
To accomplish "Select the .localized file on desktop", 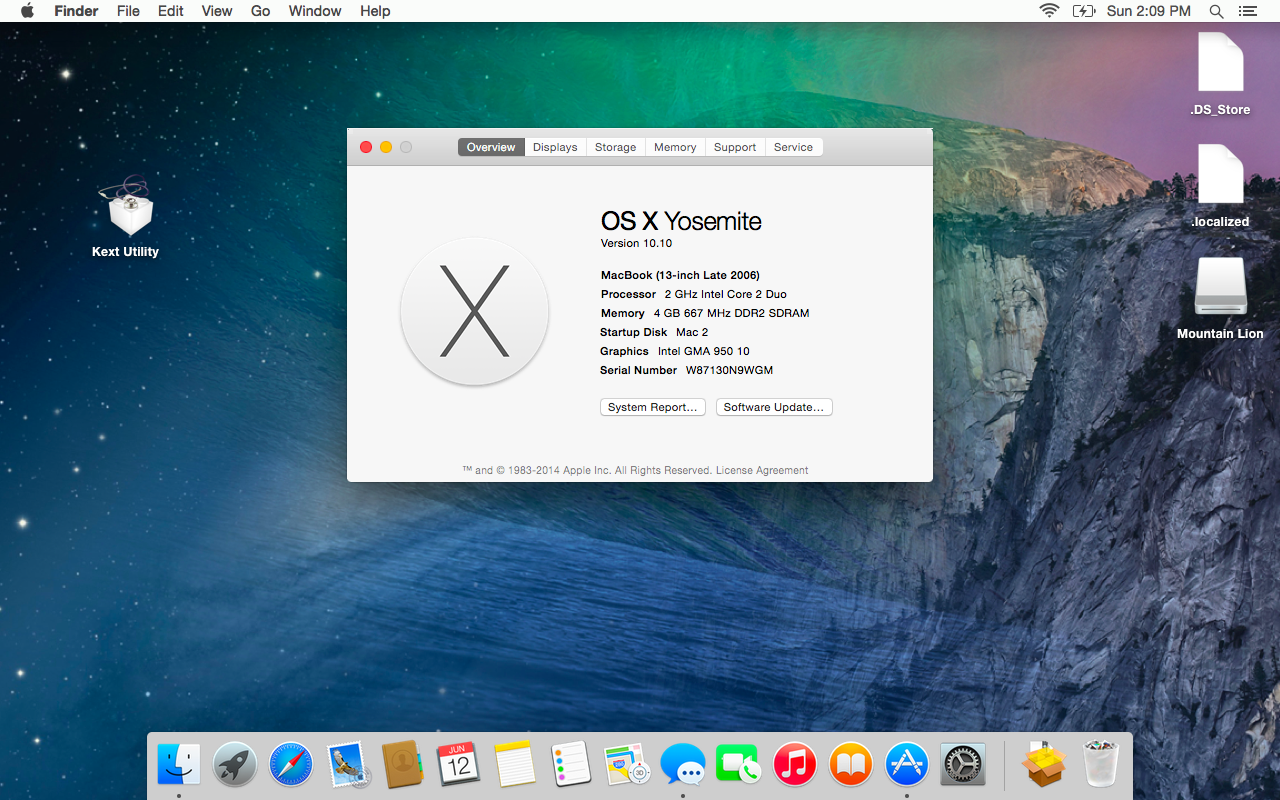I will [x=1220, y=174].
